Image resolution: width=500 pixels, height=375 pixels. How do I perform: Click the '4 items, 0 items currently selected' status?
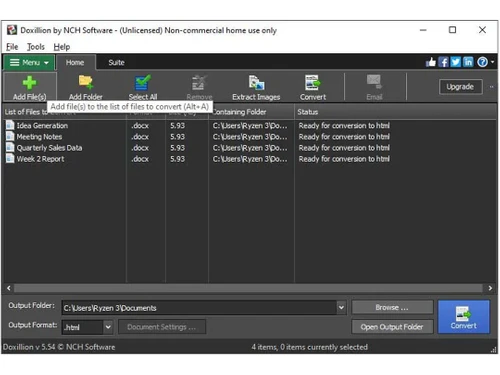[310, 347]
